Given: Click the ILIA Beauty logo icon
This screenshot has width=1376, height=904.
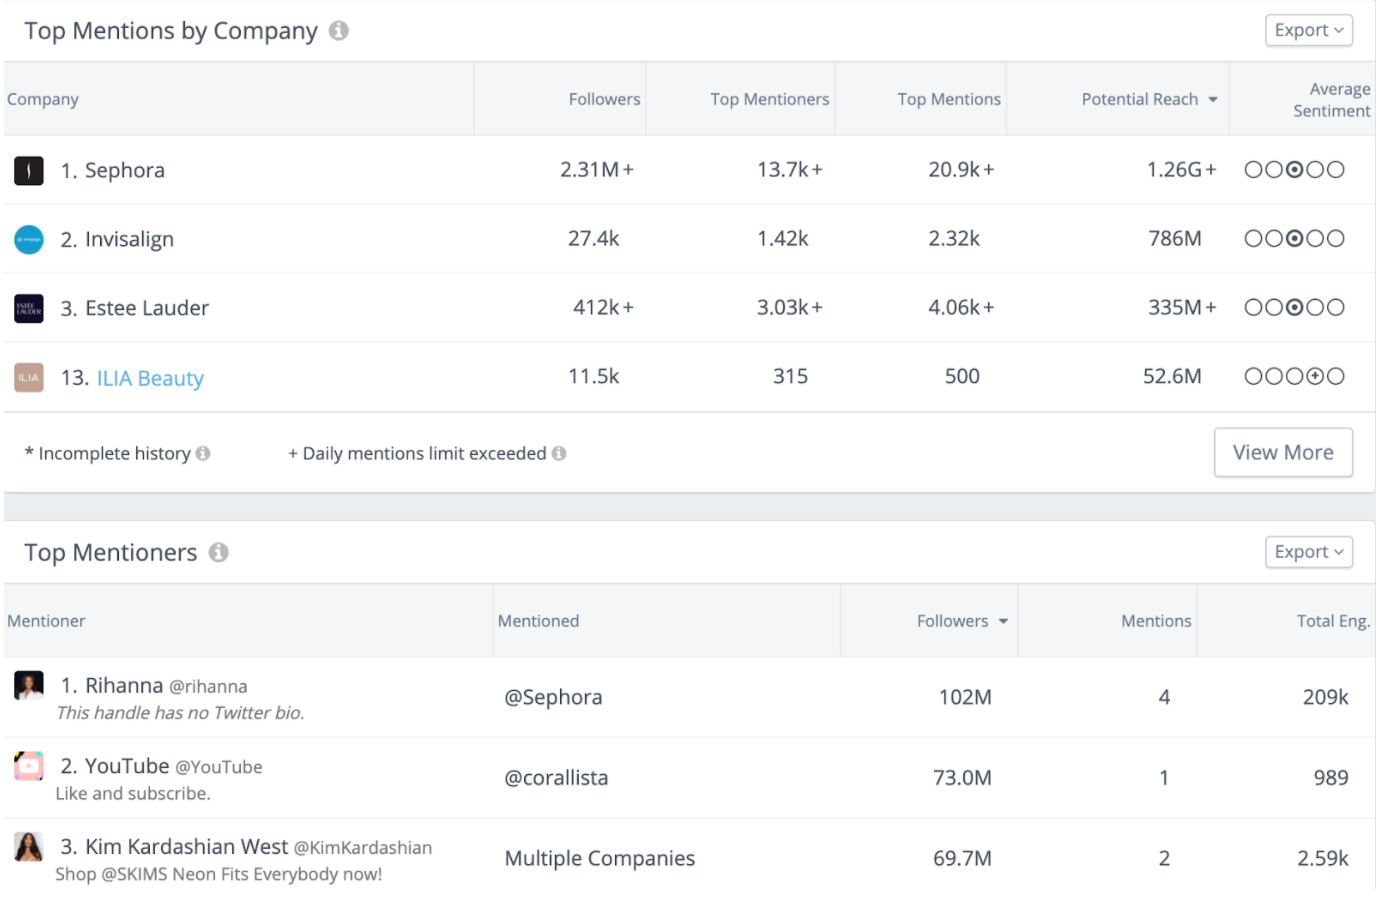Looking at the screenshot, I should click(x=29, y=377).
